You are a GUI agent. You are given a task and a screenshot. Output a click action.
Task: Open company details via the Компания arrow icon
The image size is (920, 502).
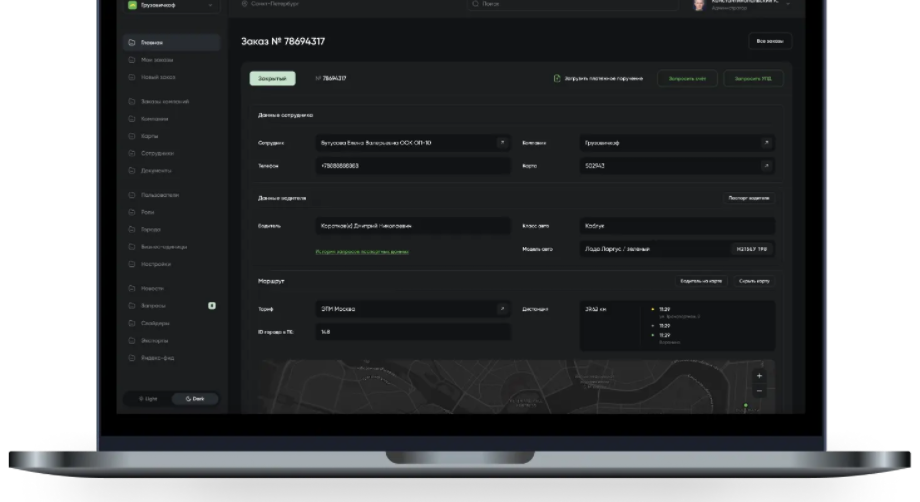click(x=766, y=143)
